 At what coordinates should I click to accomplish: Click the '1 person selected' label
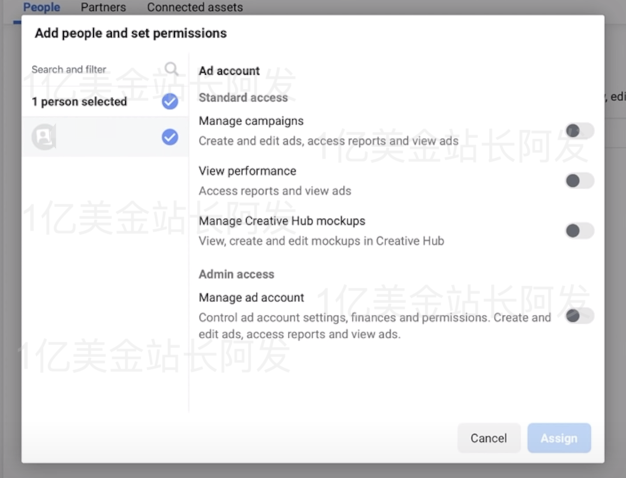coord(79,102)
